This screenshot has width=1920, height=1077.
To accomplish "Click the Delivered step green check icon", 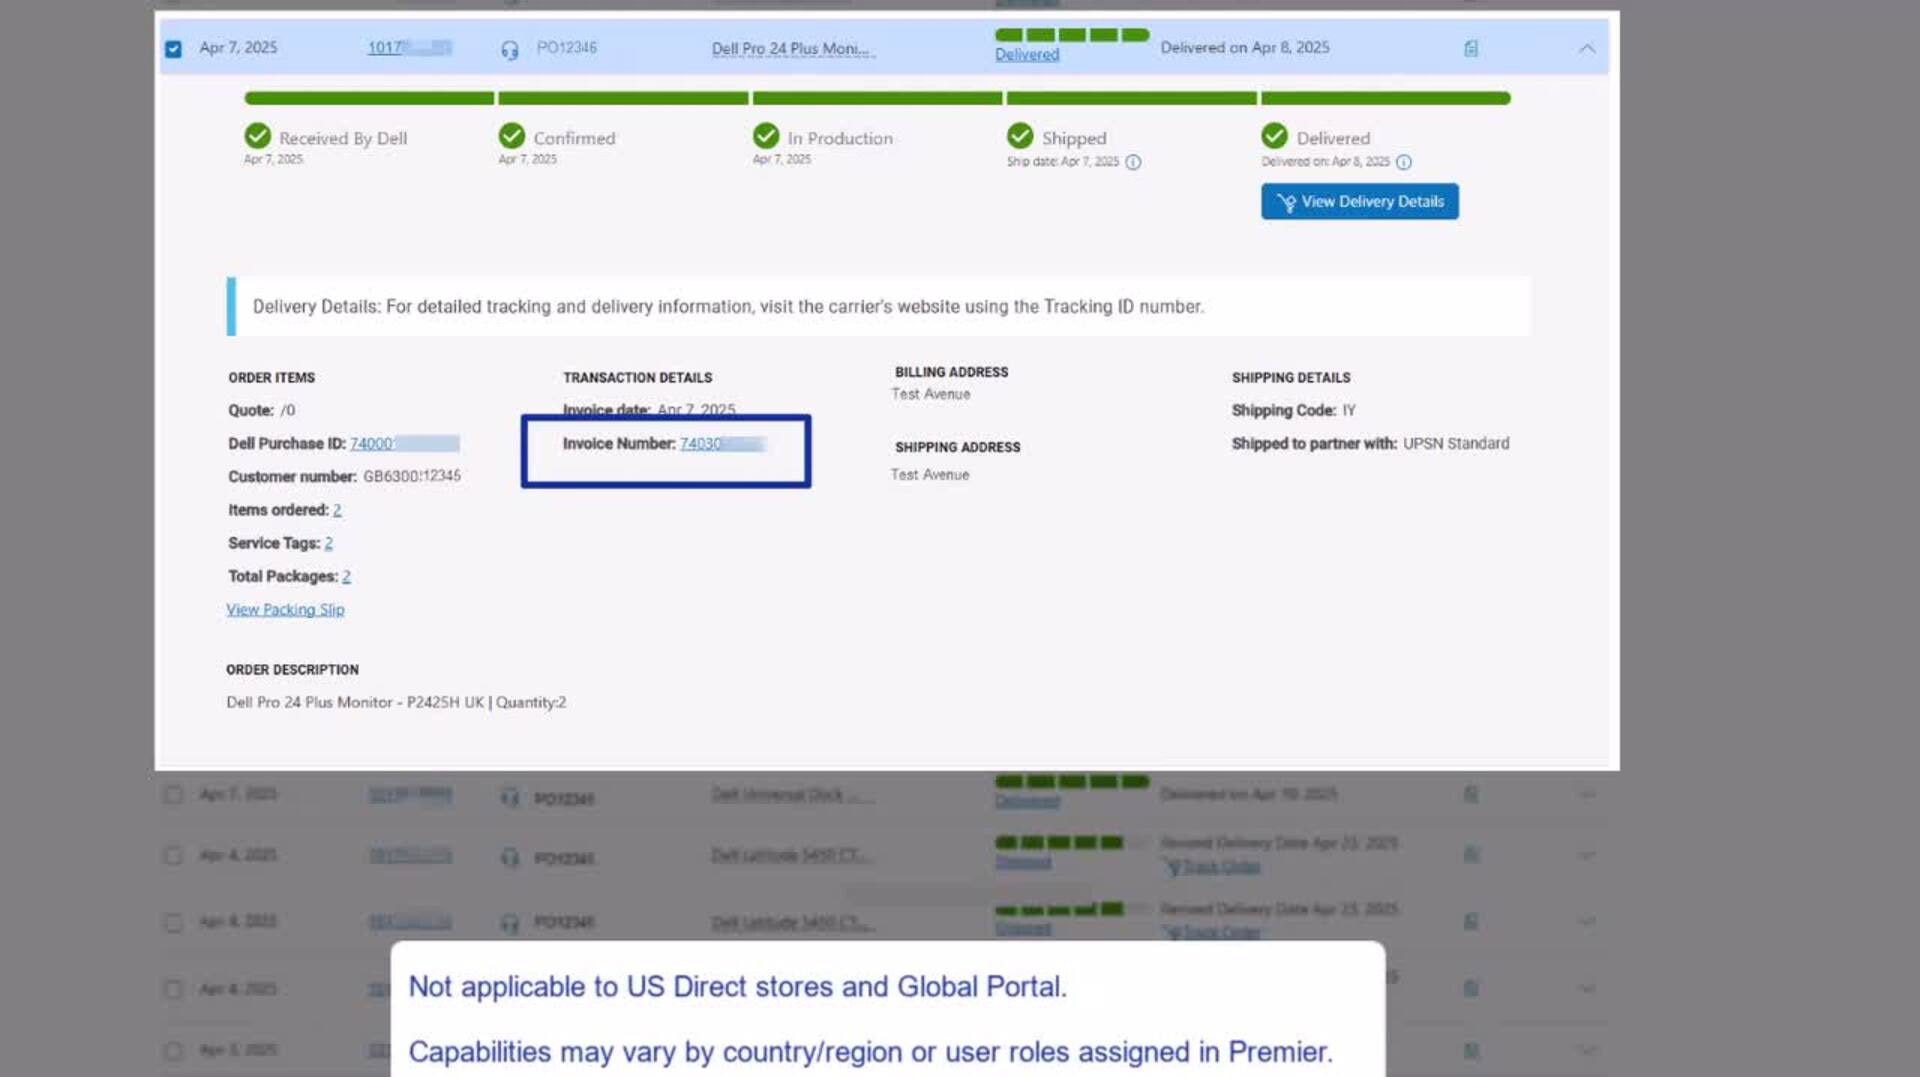I will [1274, 135].
